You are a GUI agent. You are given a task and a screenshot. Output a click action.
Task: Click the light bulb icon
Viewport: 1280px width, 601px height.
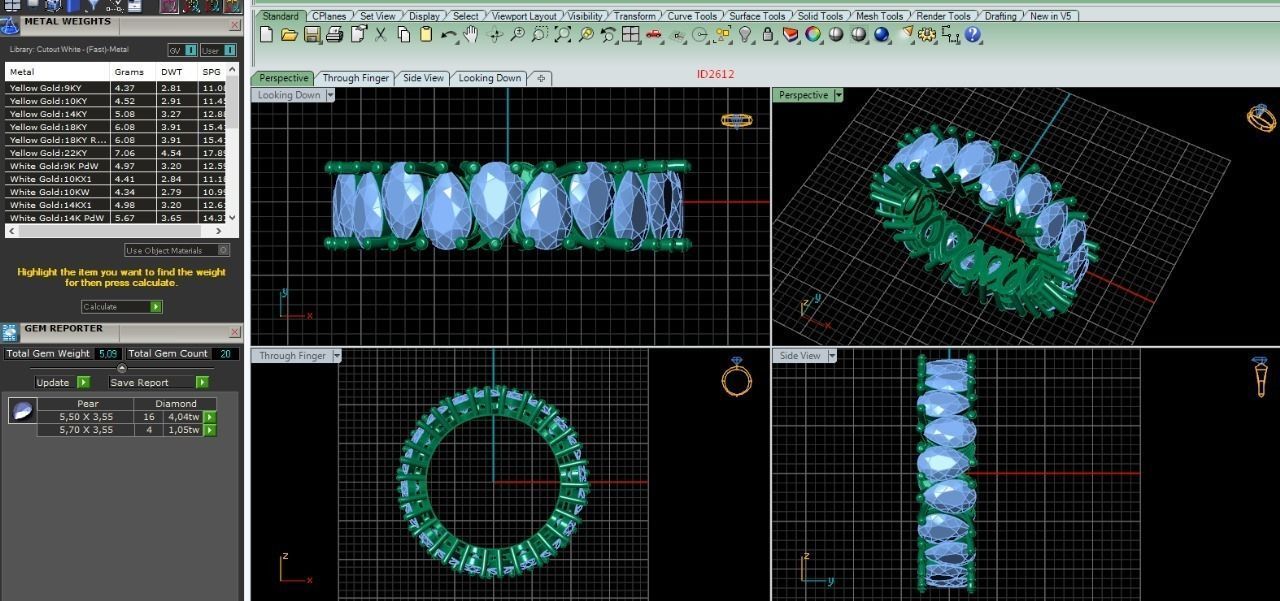(x=745, y=35)
